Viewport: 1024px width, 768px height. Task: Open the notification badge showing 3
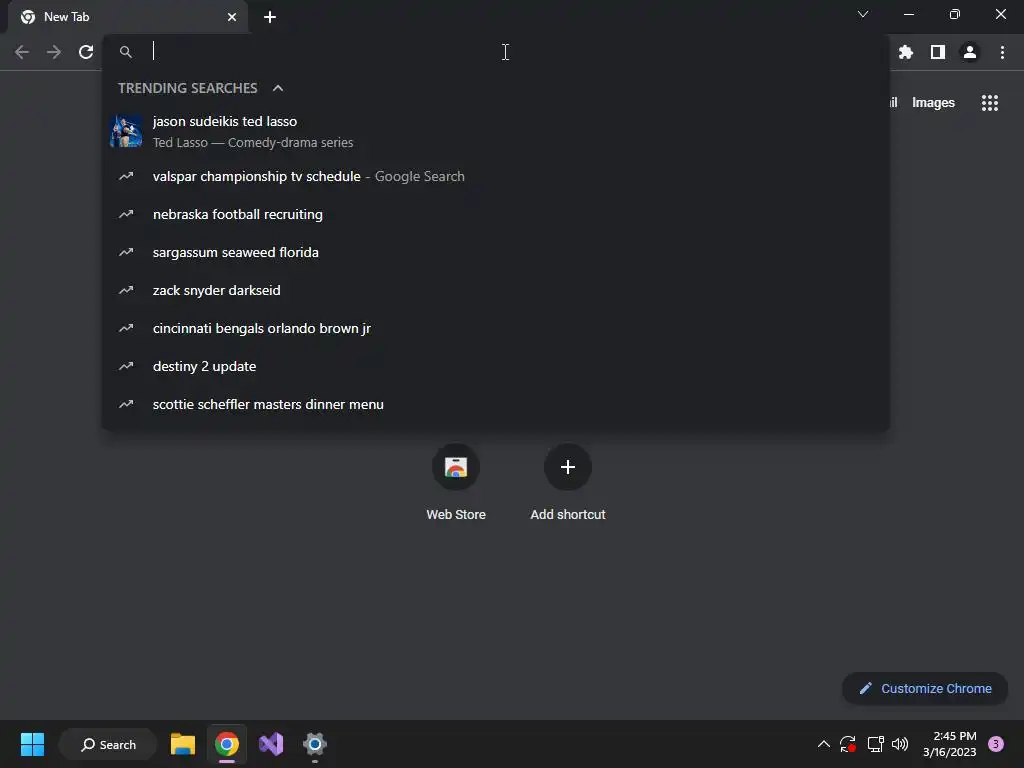tap(995, 744)
